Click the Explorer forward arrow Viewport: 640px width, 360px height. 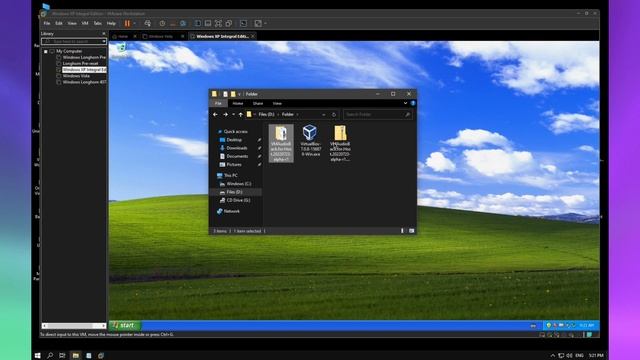click(225, 115)
